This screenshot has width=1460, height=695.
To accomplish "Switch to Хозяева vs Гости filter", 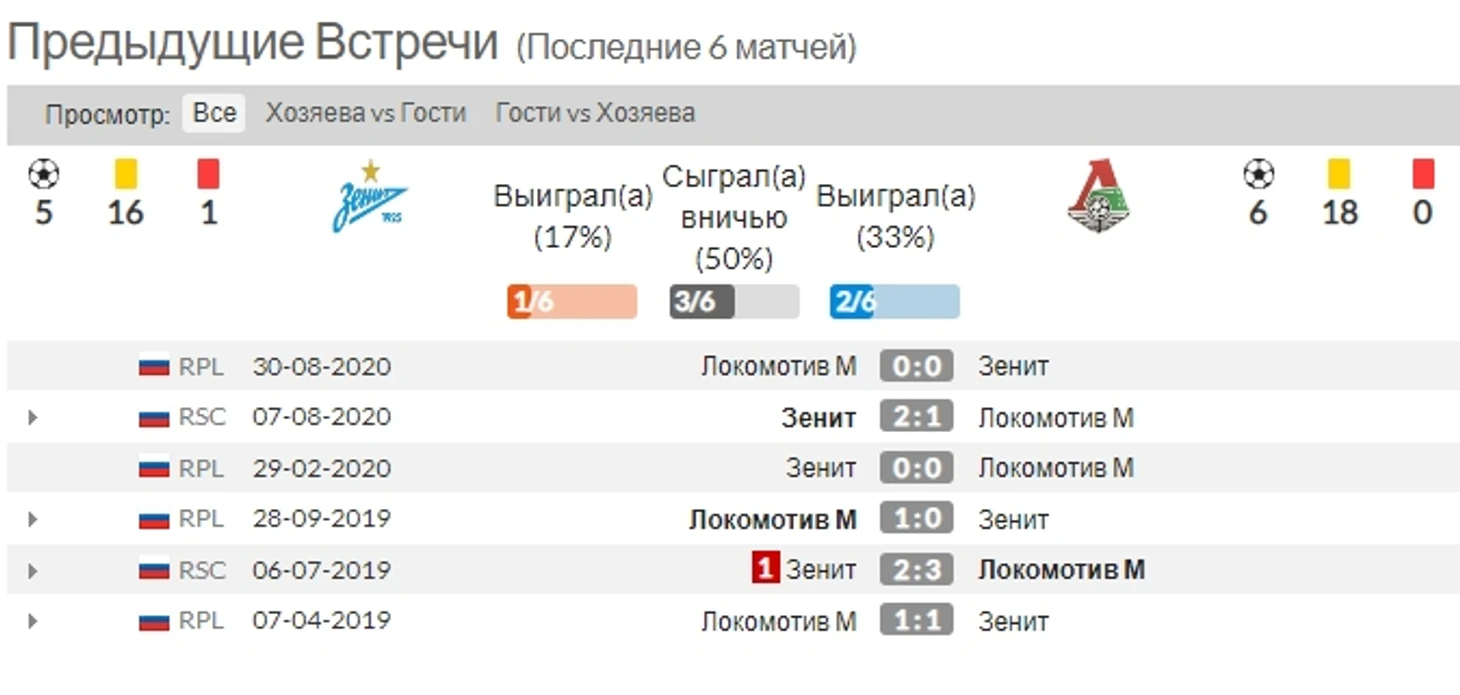I will [x=366, y=113].
